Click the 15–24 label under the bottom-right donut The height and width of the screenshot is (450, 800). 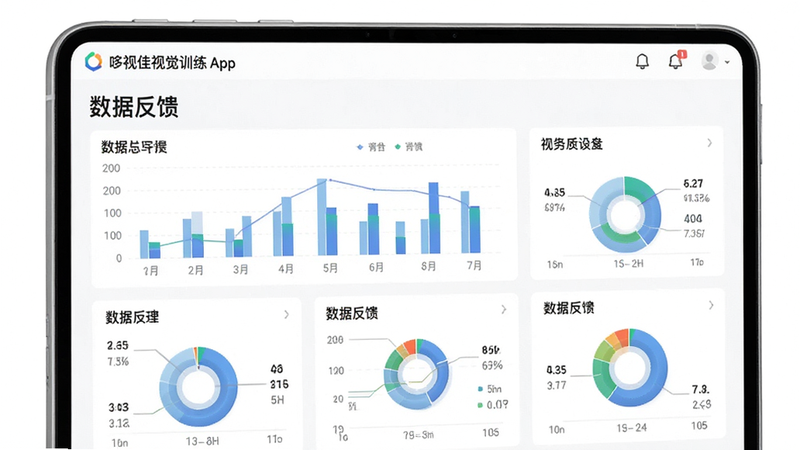632,428
